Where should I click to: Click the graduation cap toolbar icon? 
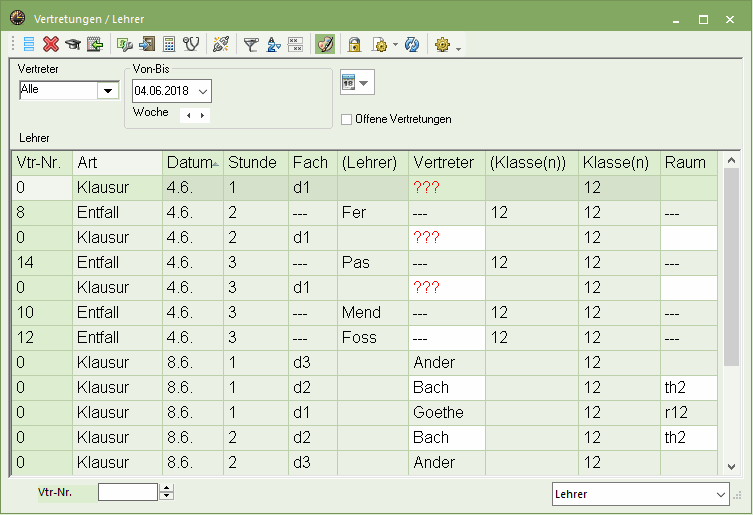(73, 44)
